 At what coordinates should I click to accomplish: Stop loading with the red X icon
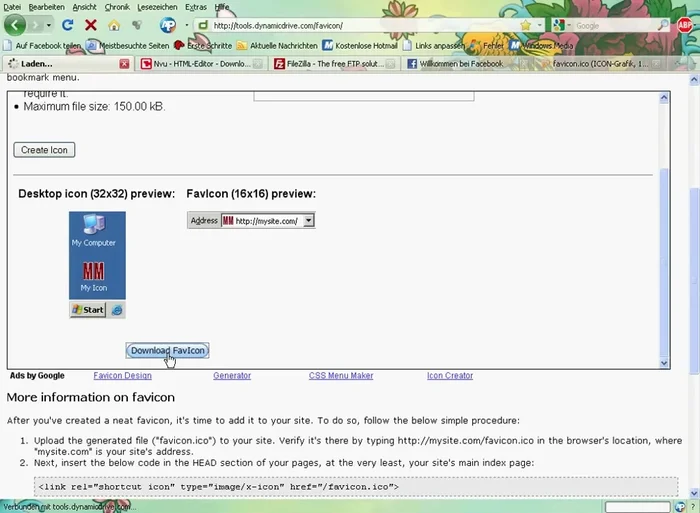pyautogui.click(x=91, y=25)
